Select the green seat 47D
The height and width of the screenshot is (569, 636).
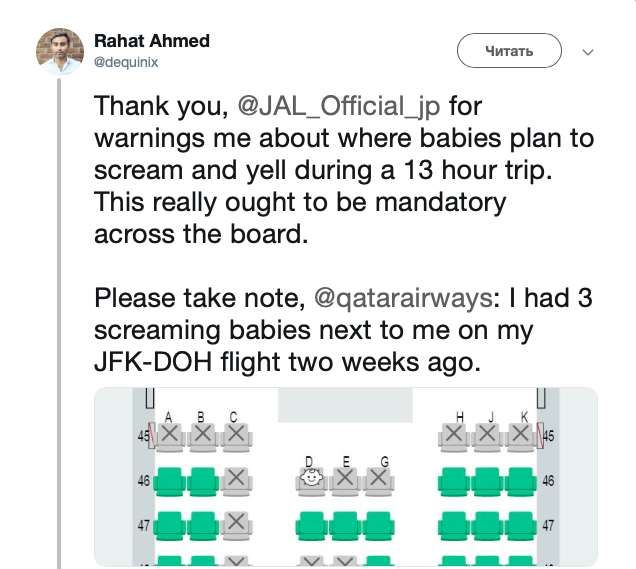pos(312,524)
